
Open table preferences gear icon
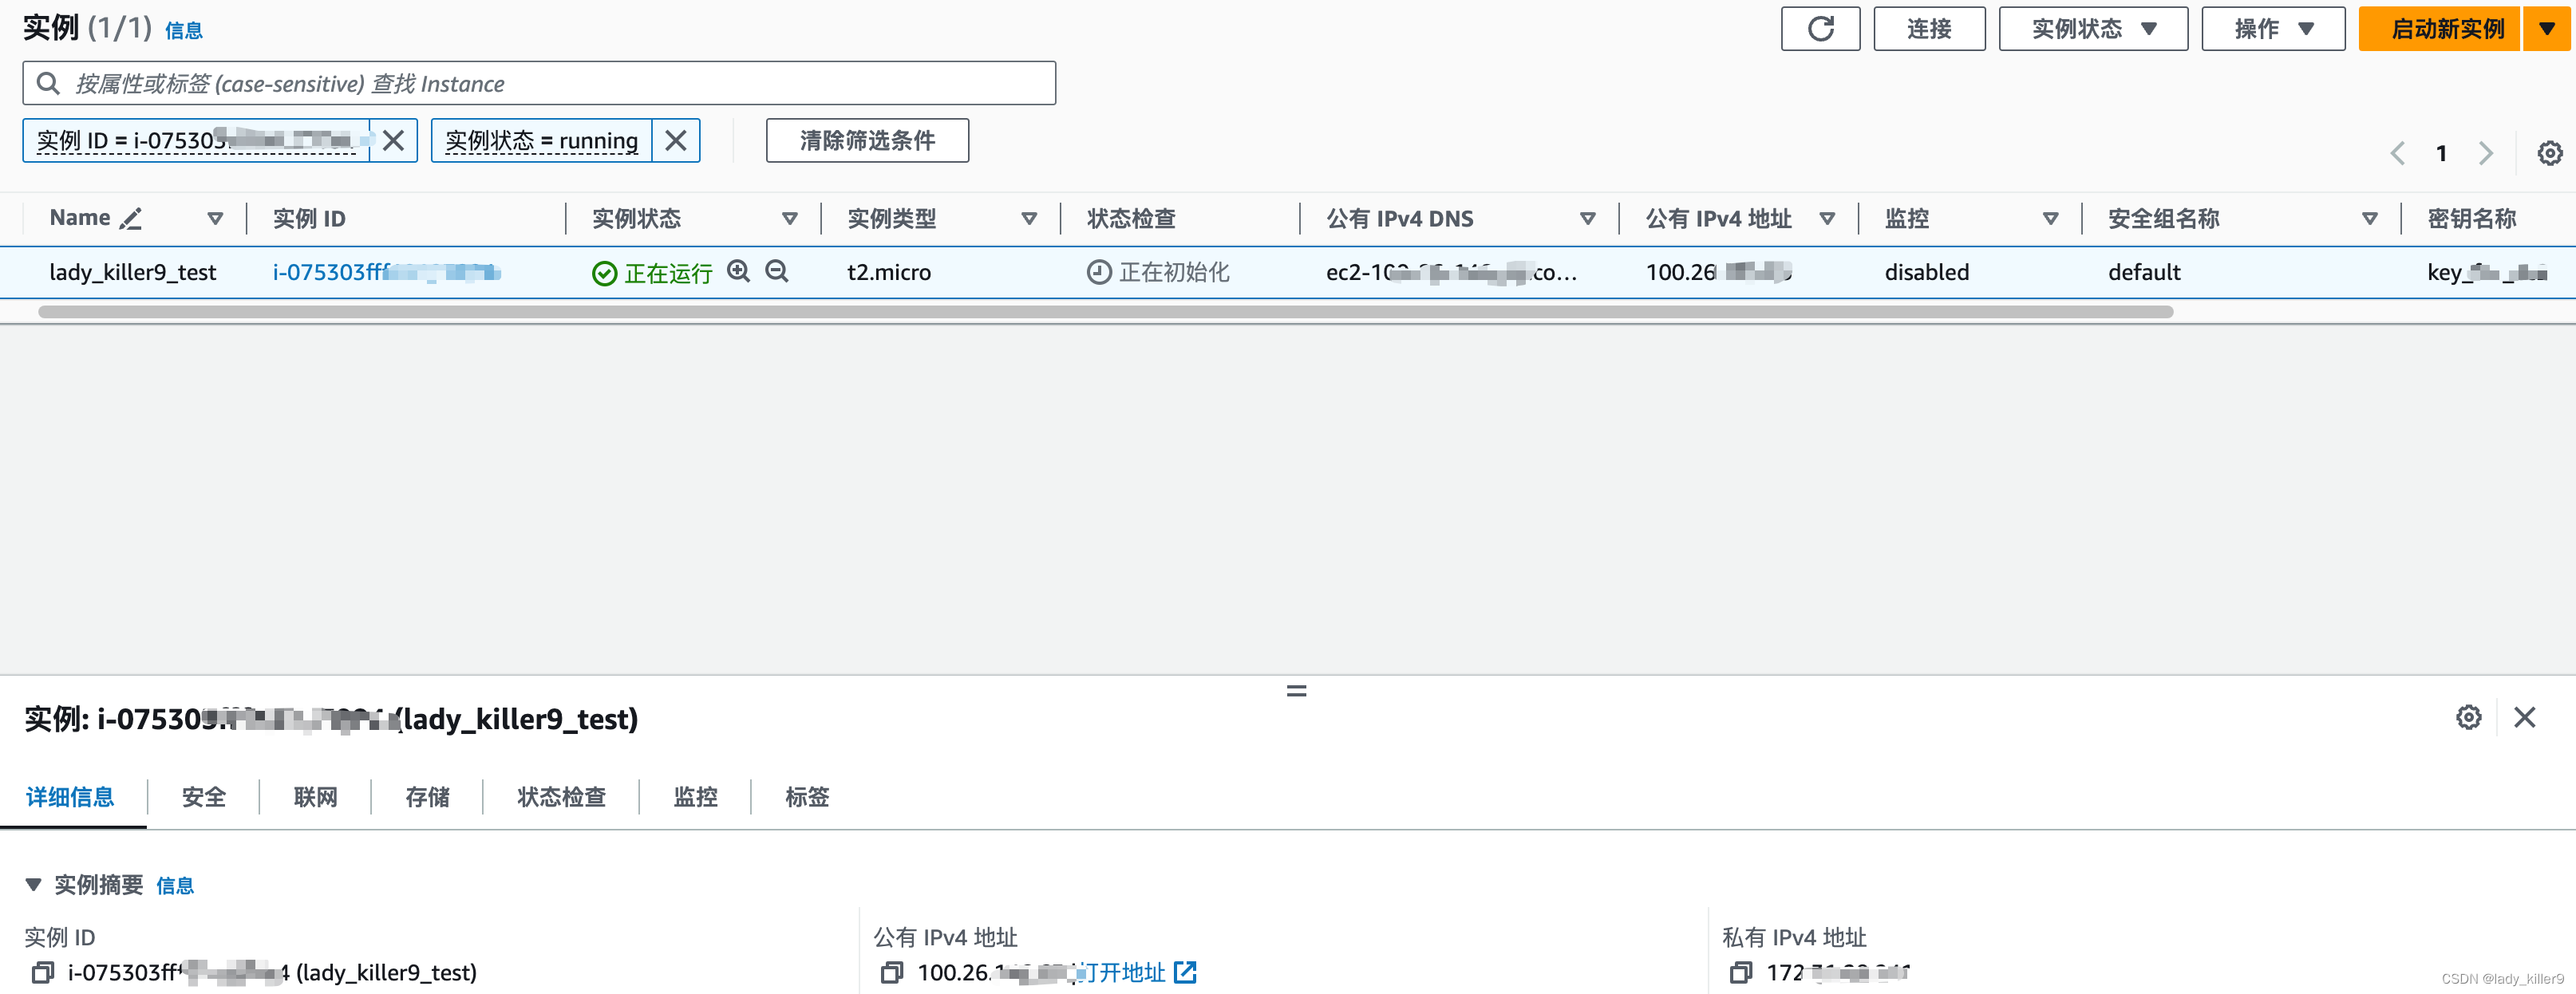pos(2550,153)
